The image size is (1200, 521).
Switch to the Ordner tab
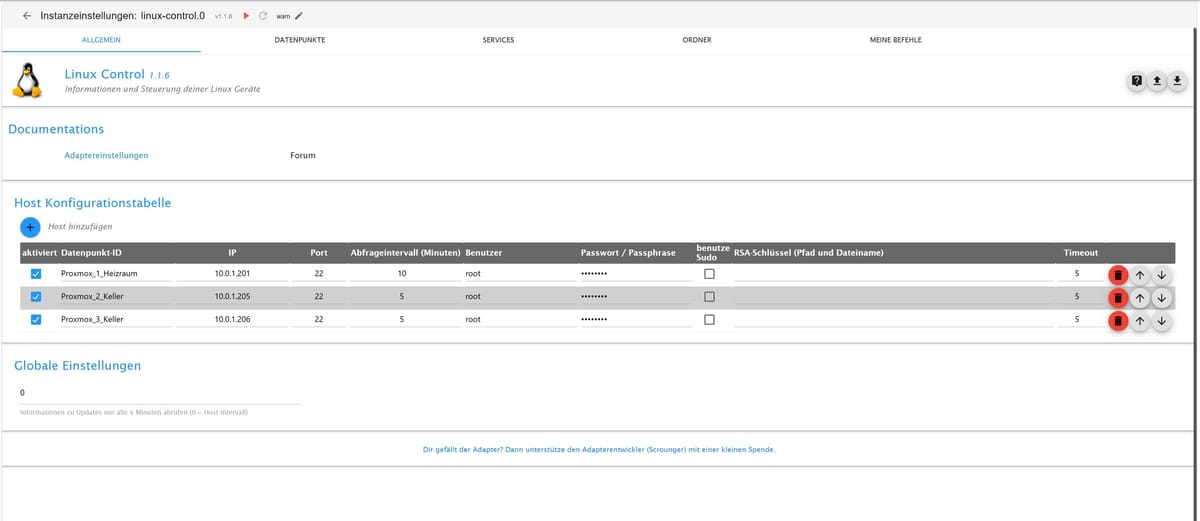point(697,40)
